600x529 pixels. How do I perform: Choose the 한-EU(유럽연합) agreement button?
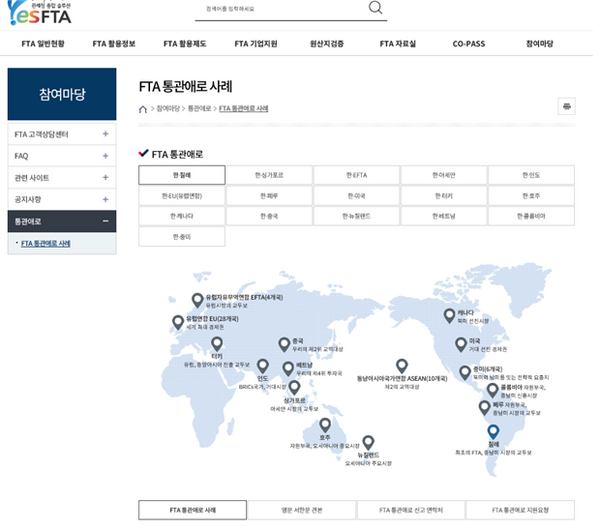[x=182, y=196]
